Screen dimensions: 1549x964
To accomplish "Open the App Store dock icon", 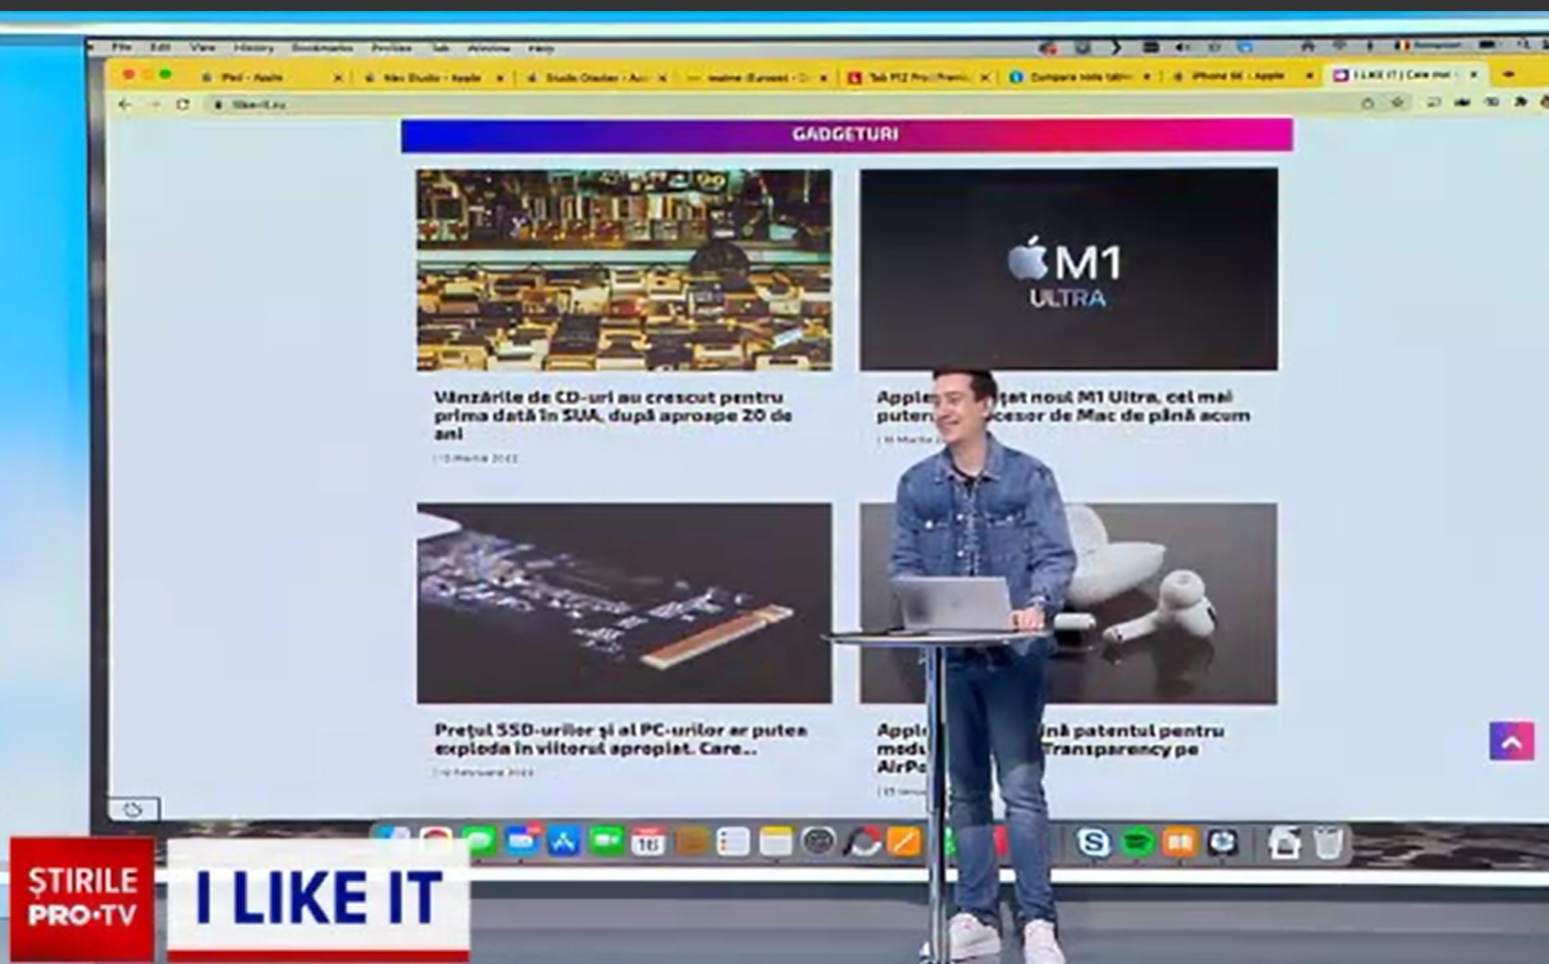I will pos(563,842).
